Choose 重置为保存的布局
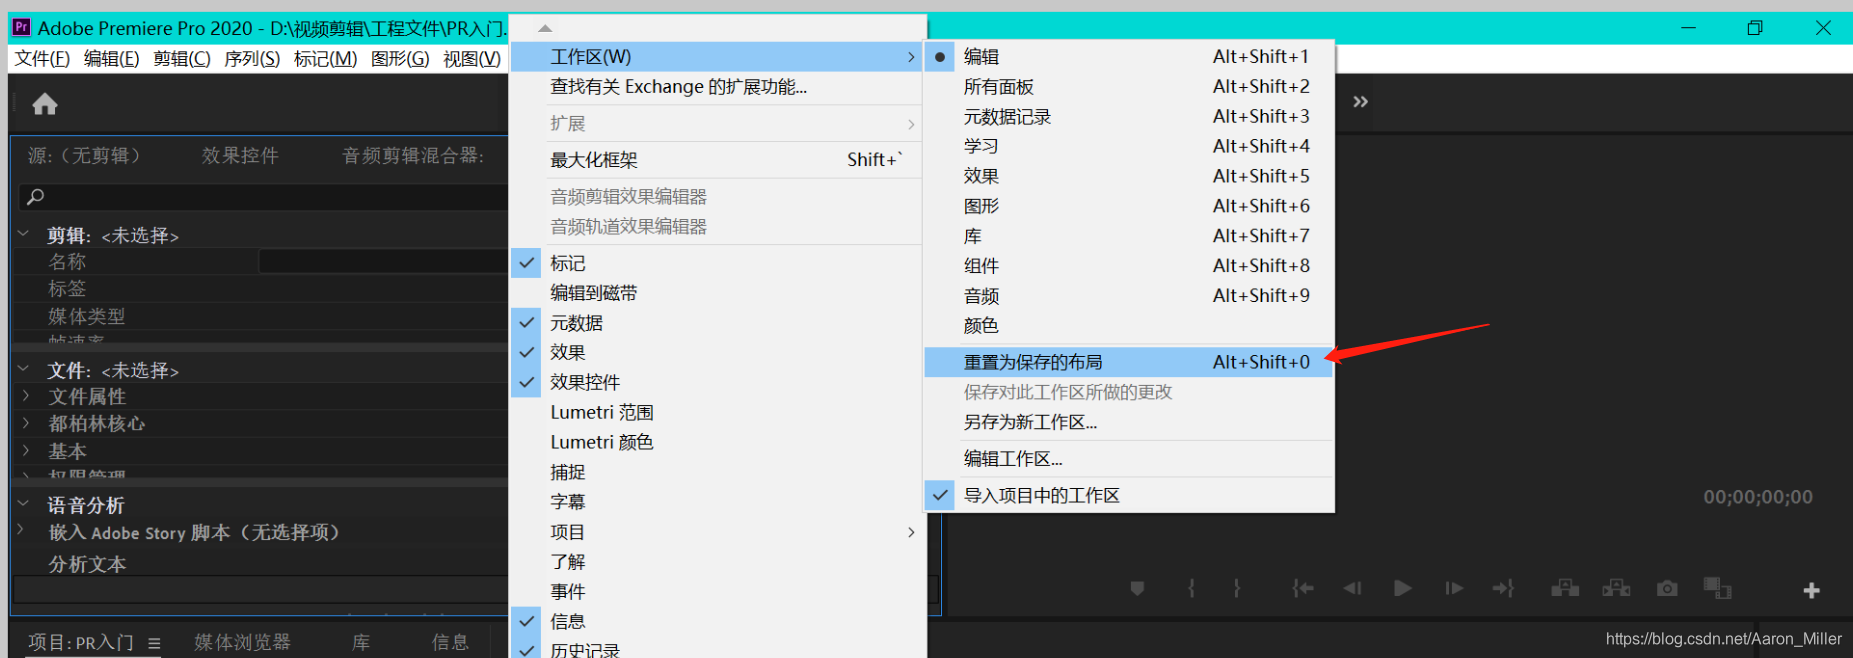The width and height of the screenshot is (1853, 658). [1130, 362]
